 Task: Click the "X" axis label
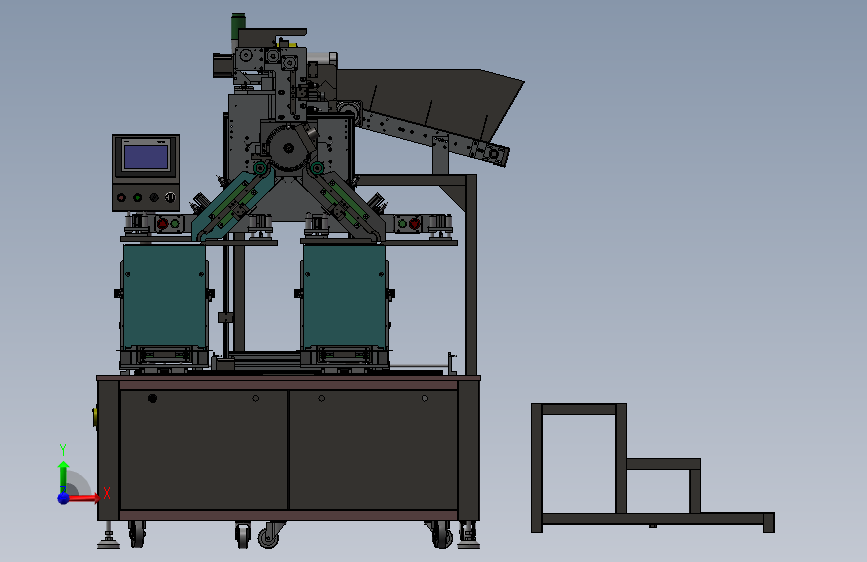[x=107, y=493]
